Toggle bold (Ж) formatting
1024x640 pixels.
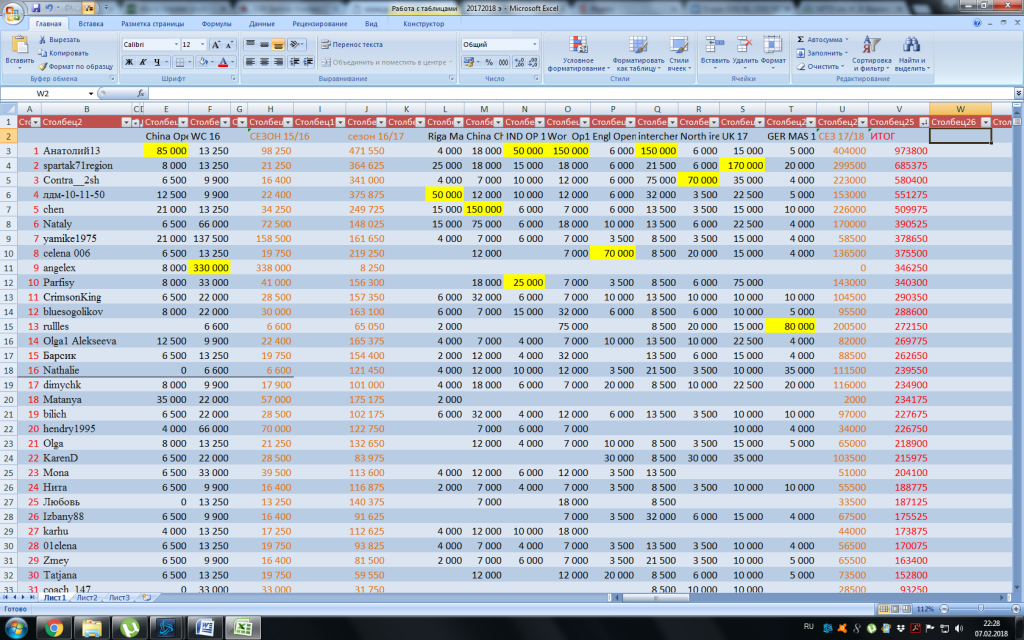[129, 62]
